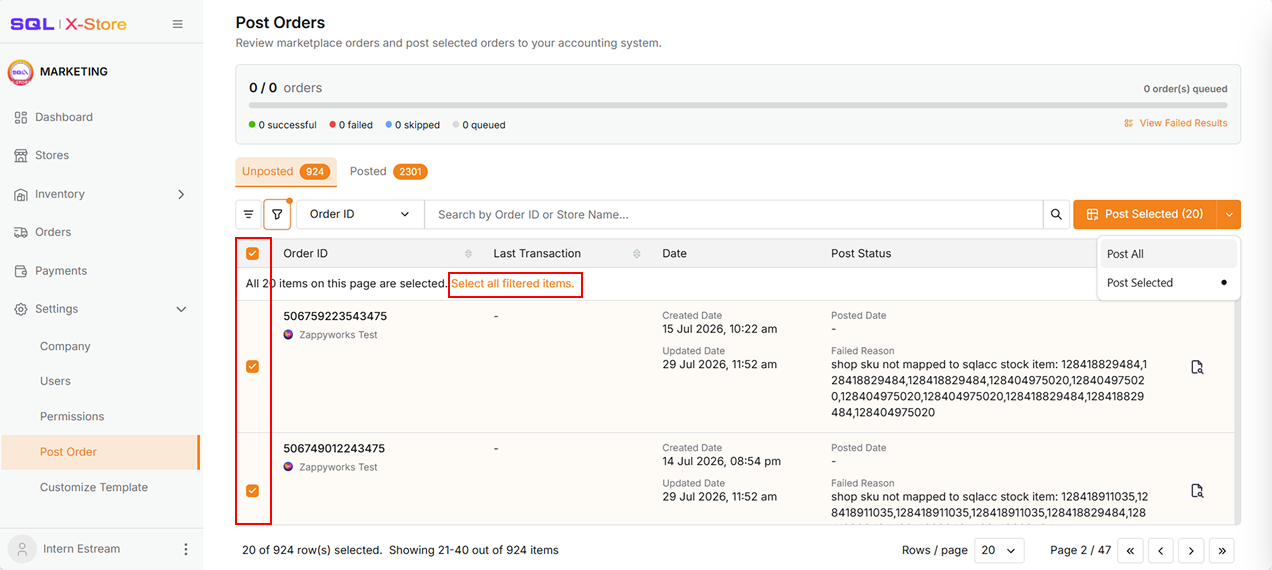Choose Post All from the dropdown menu

click(x=1168, y=254)
